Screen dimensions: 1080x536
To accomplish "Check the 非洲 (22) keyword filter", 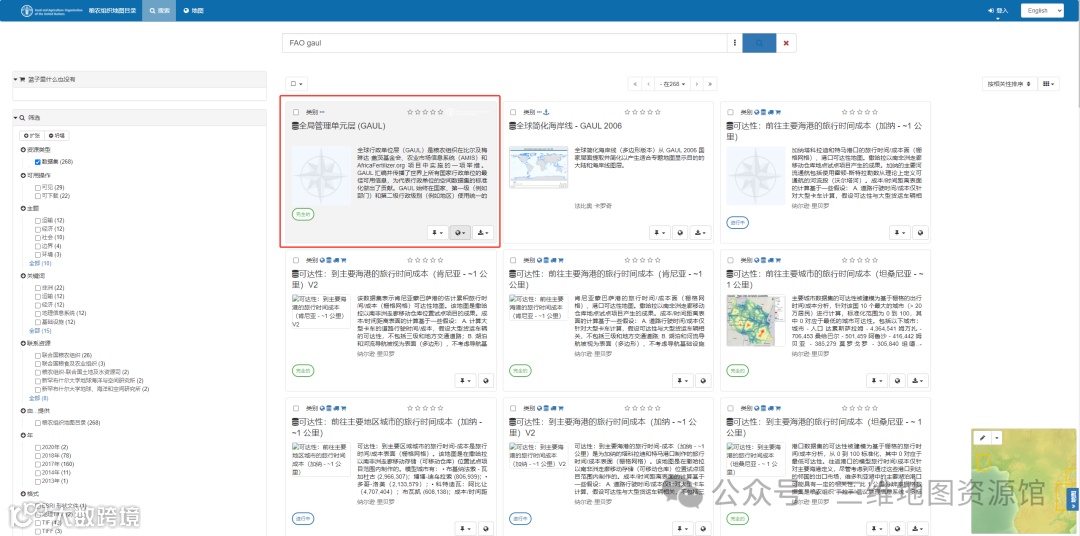I will (x=38, y=287).
